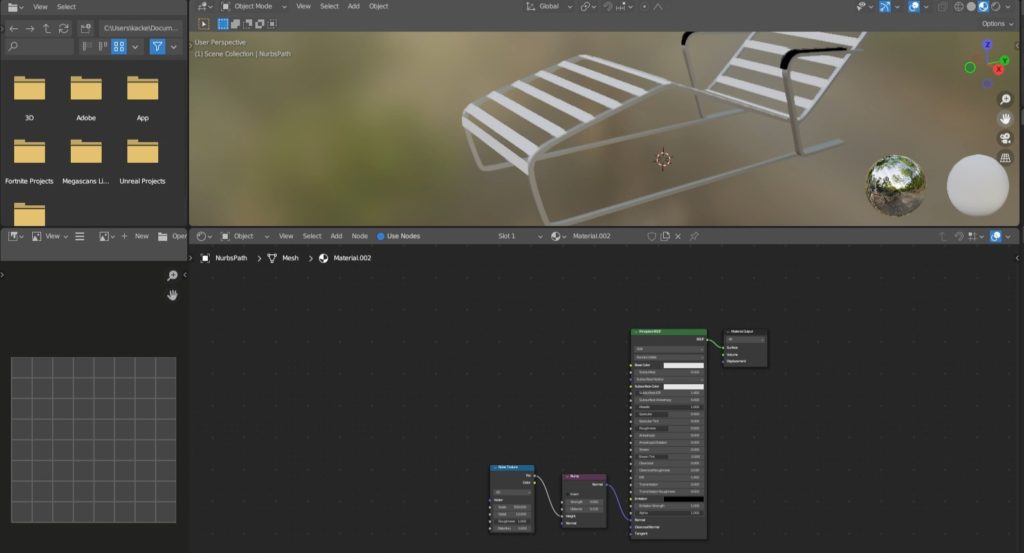Refresh the file browser listing

click(64, 28)
